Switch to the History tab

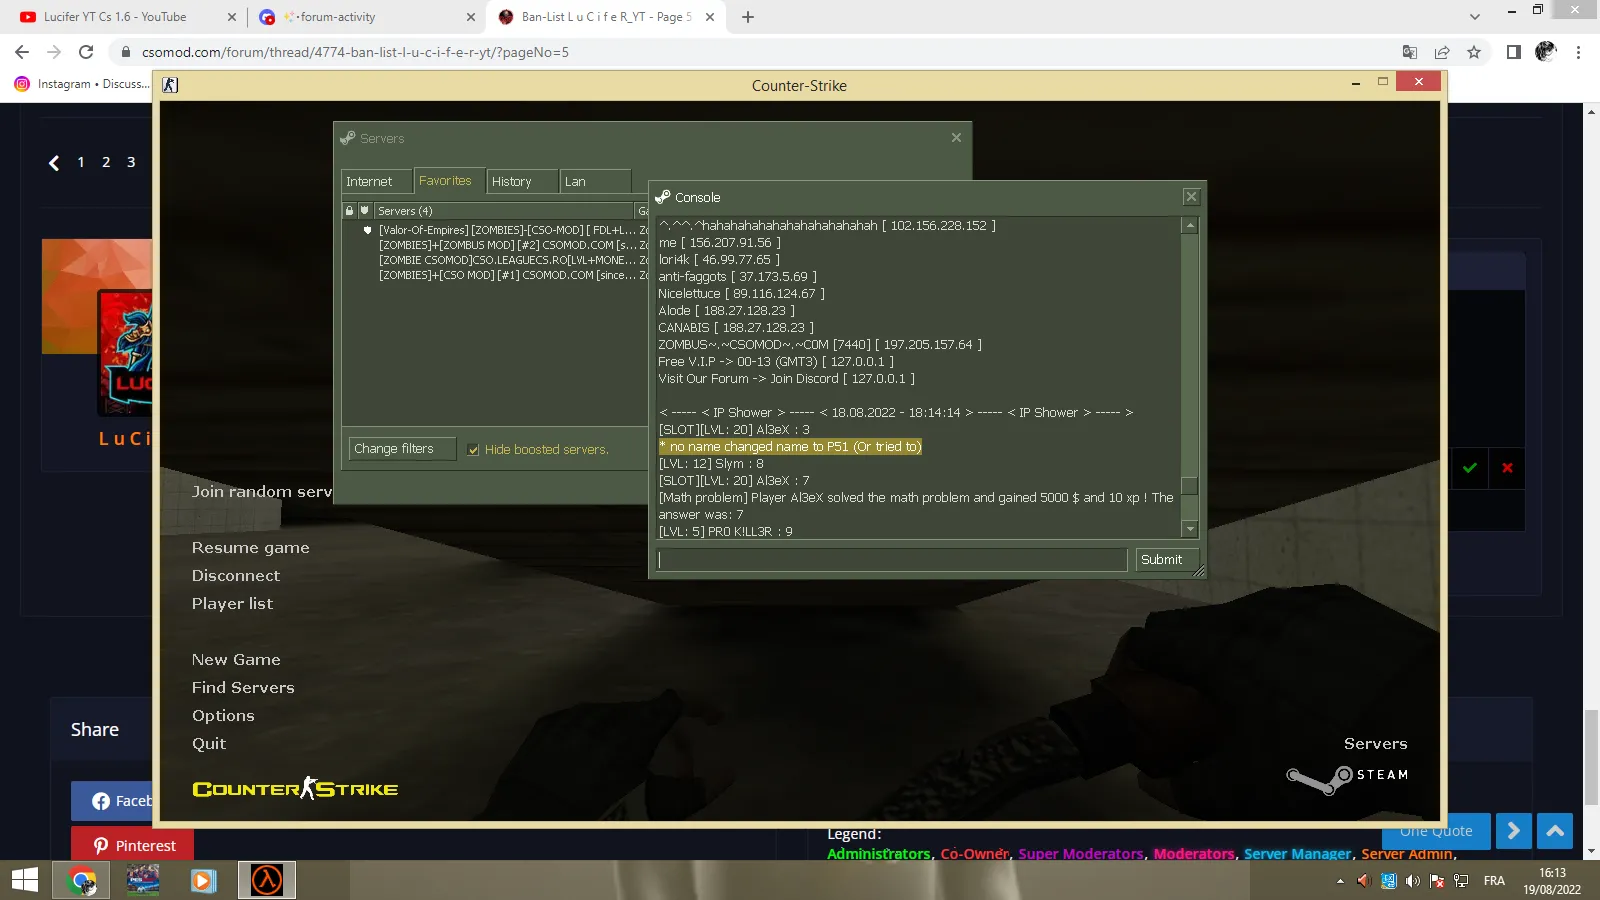[x=522, y=181]
